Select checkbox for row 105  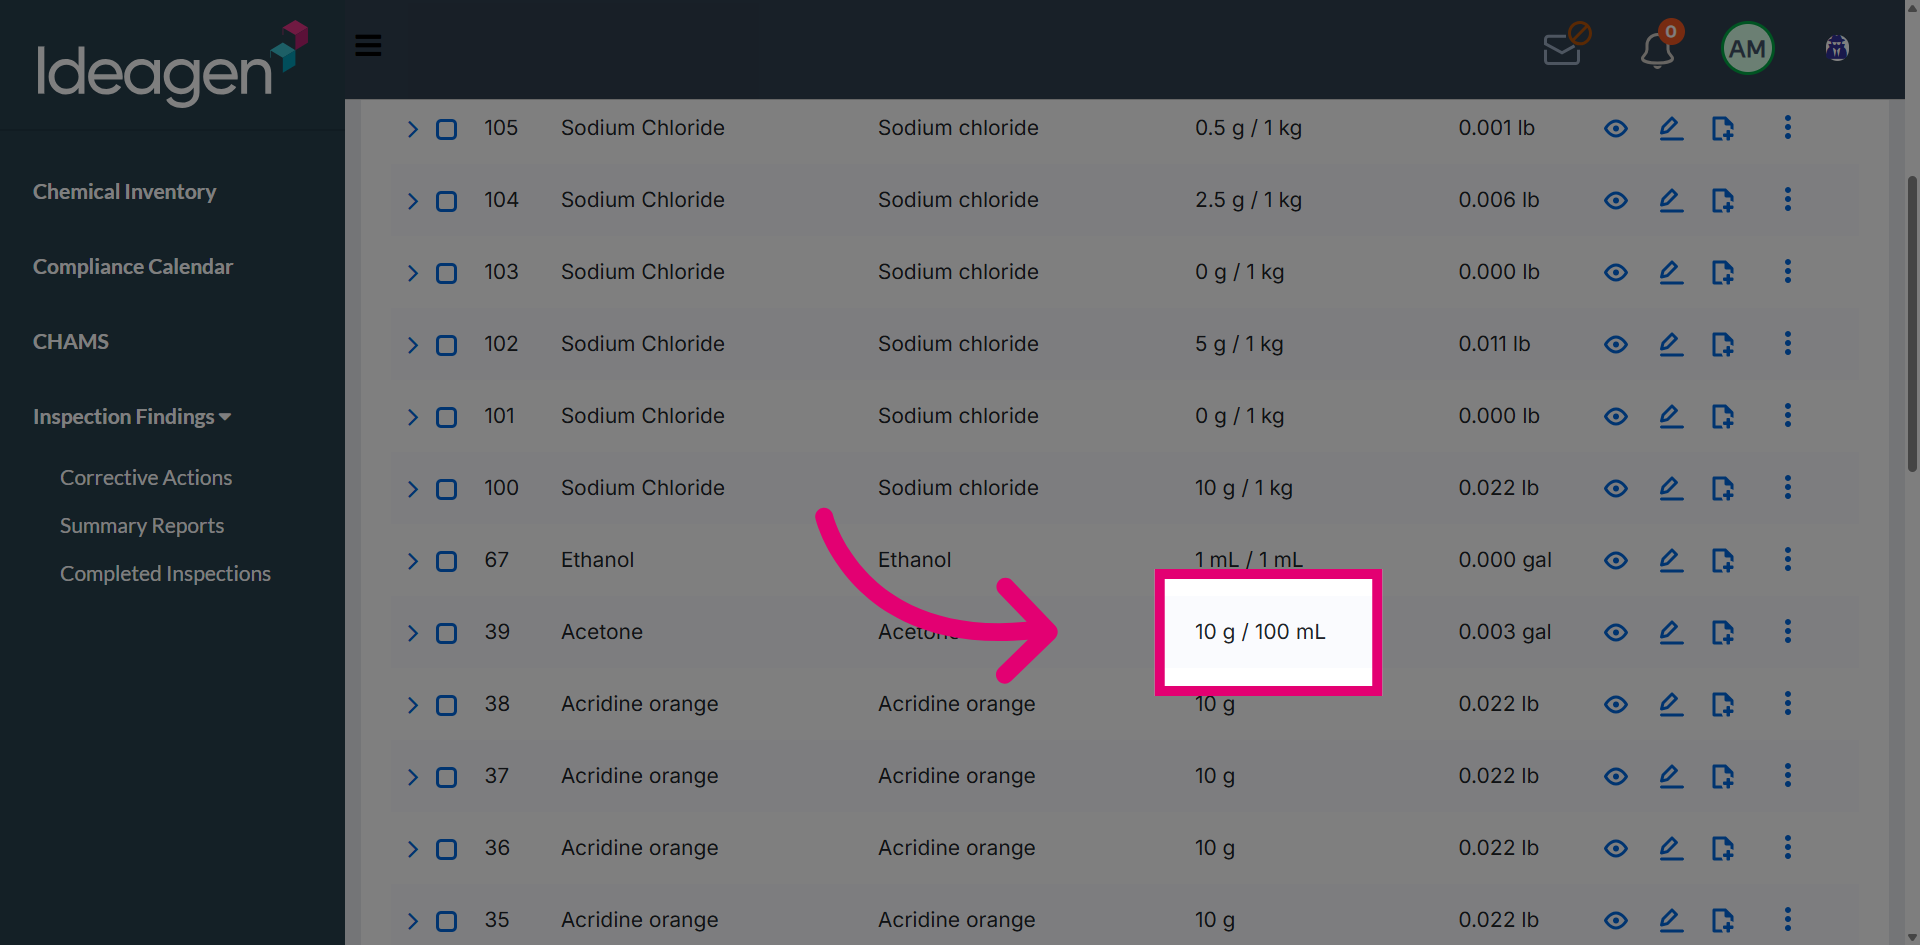tap(446, 129)
